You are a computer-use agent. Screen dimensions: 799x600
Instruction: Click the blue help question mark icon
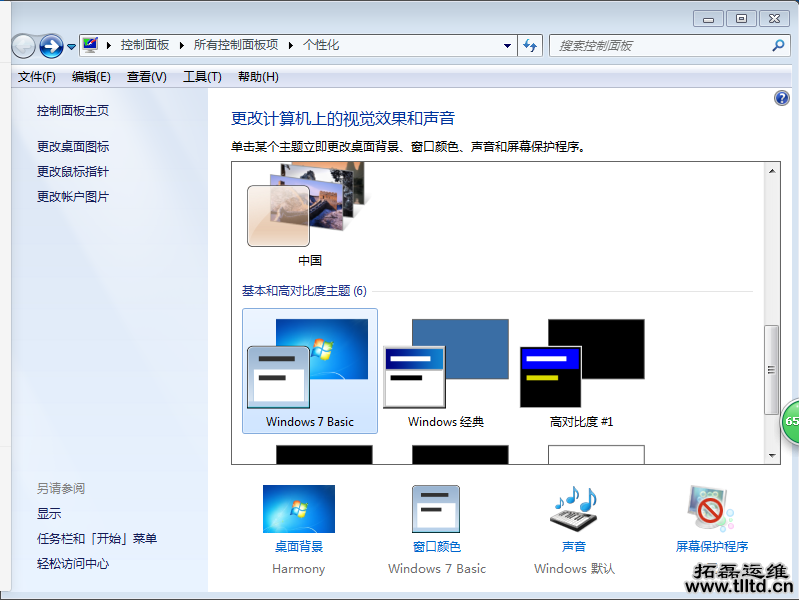782,98
